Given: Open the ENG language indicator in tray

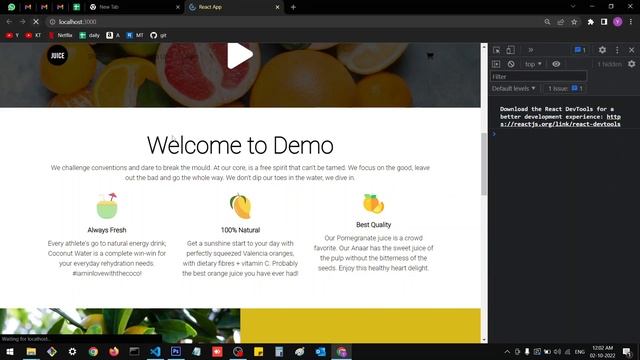Looking at the screenshot, I should pos(580,351).
